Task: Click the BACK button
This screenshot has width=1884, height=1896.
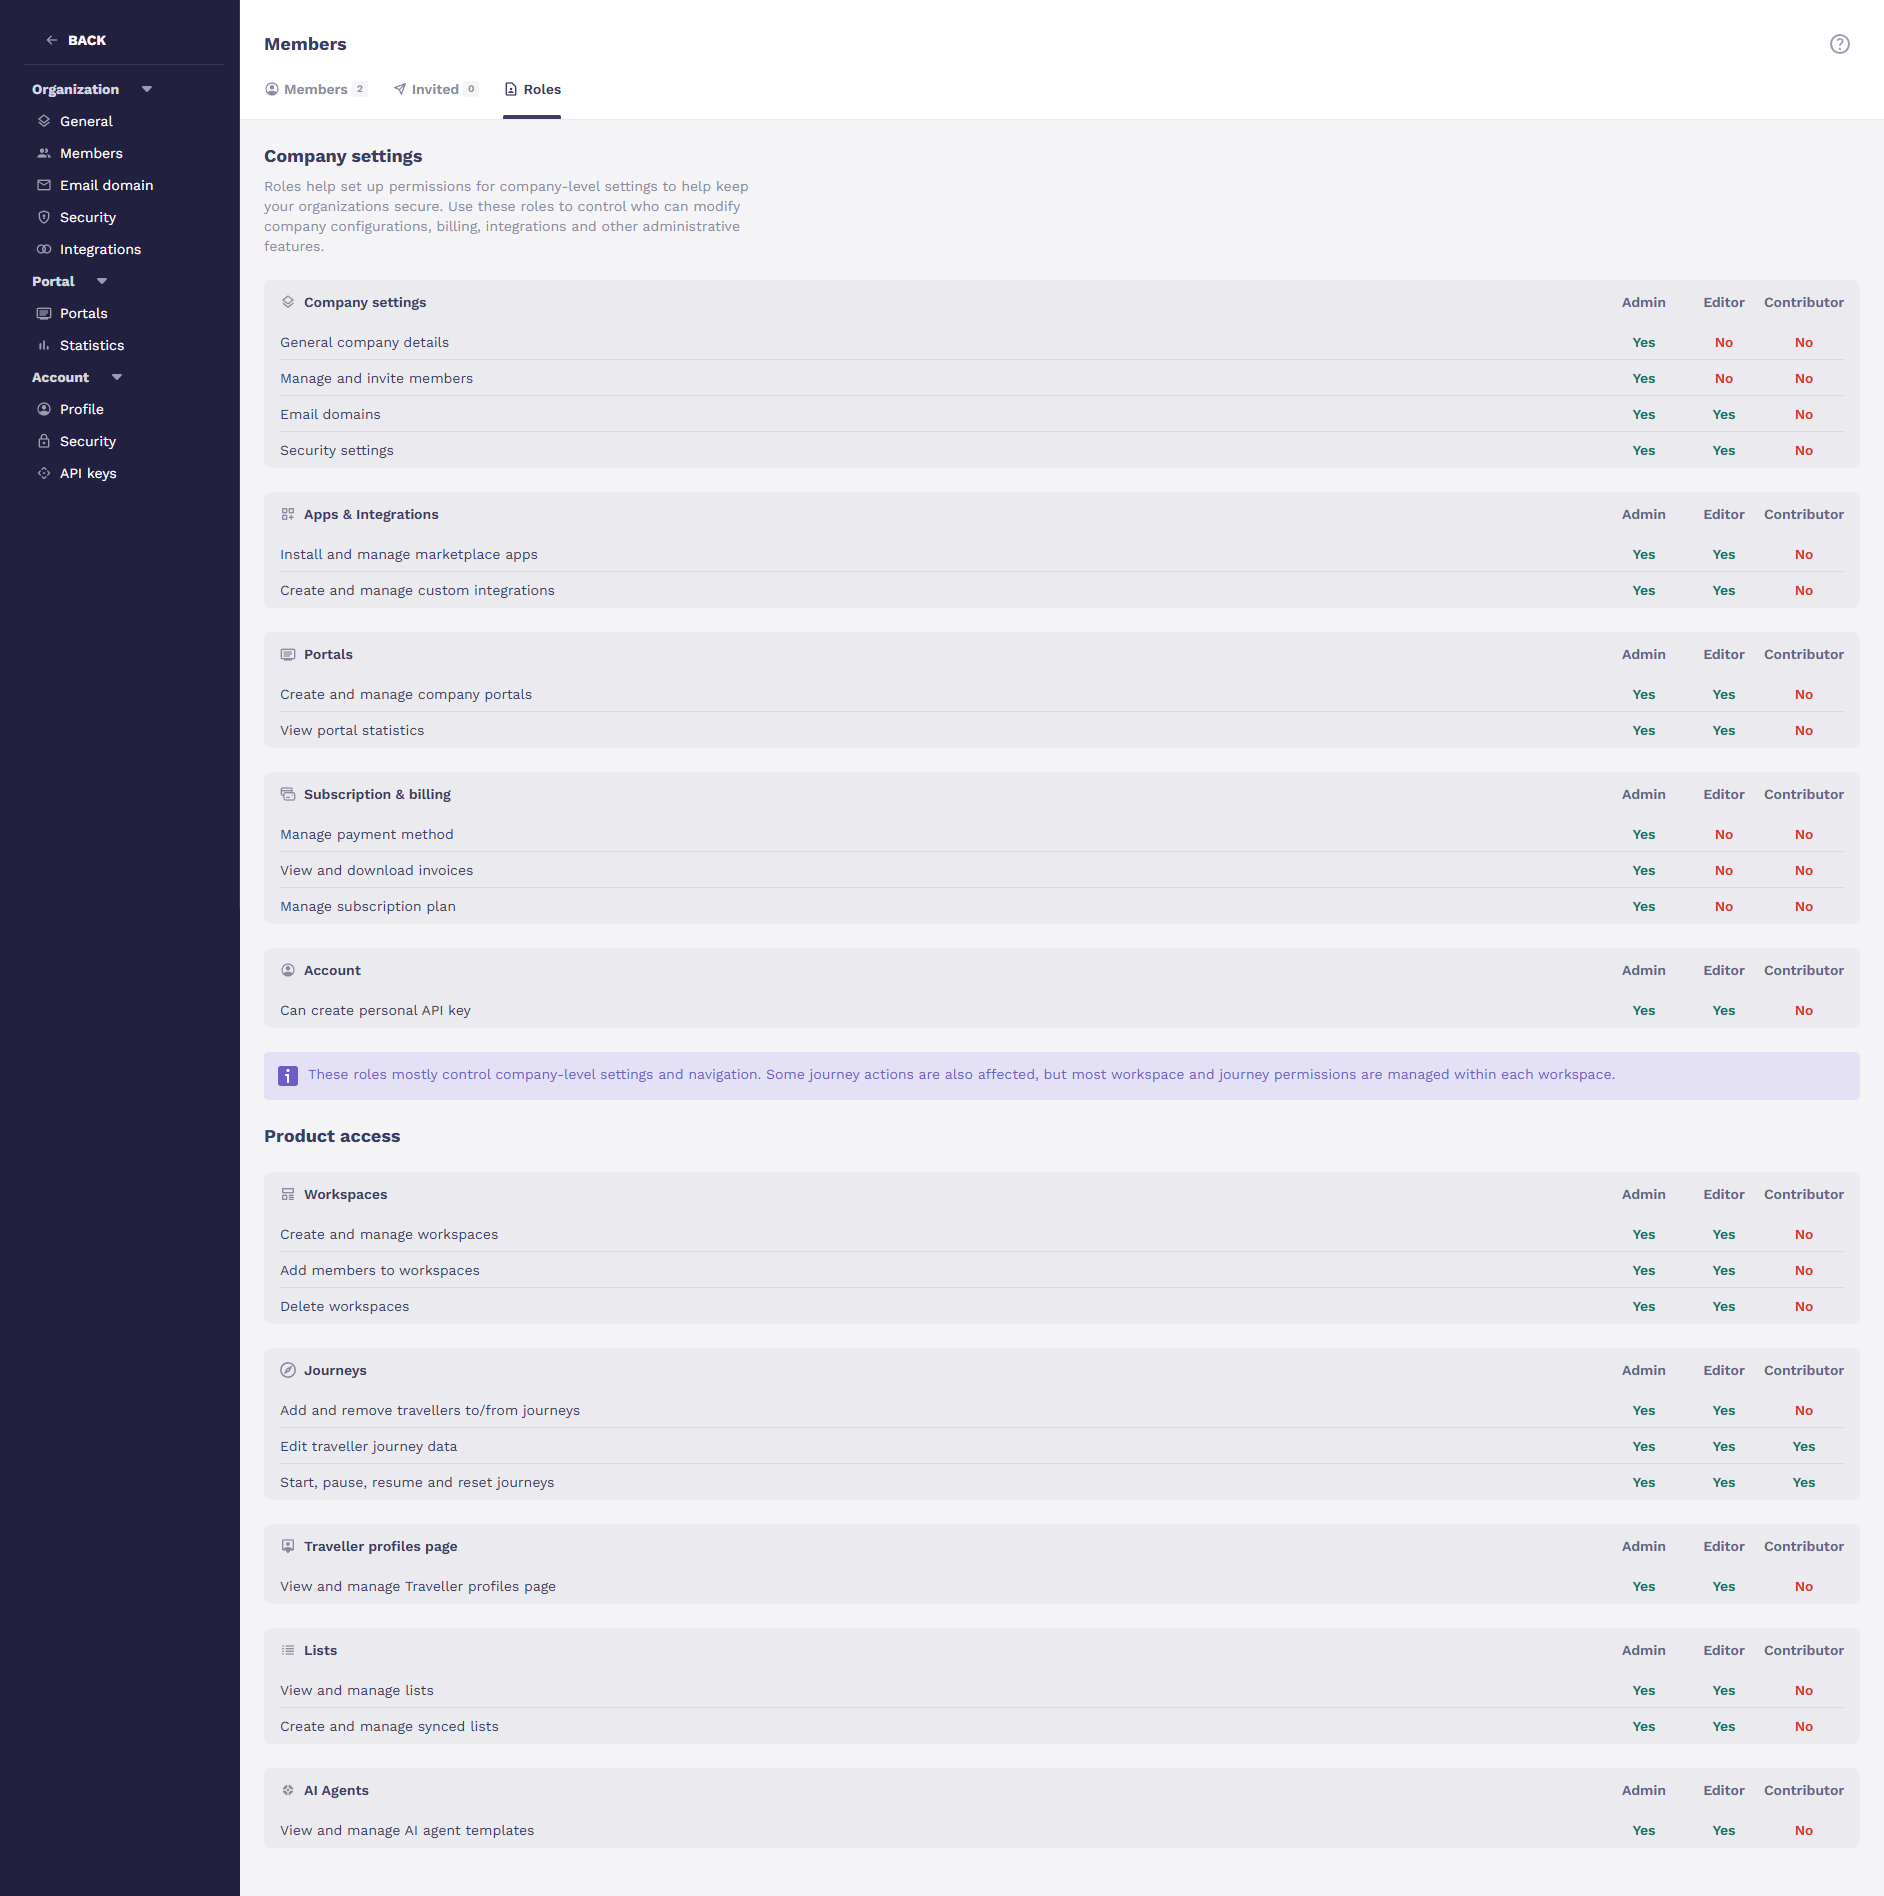Action: [x=86, y=40]
